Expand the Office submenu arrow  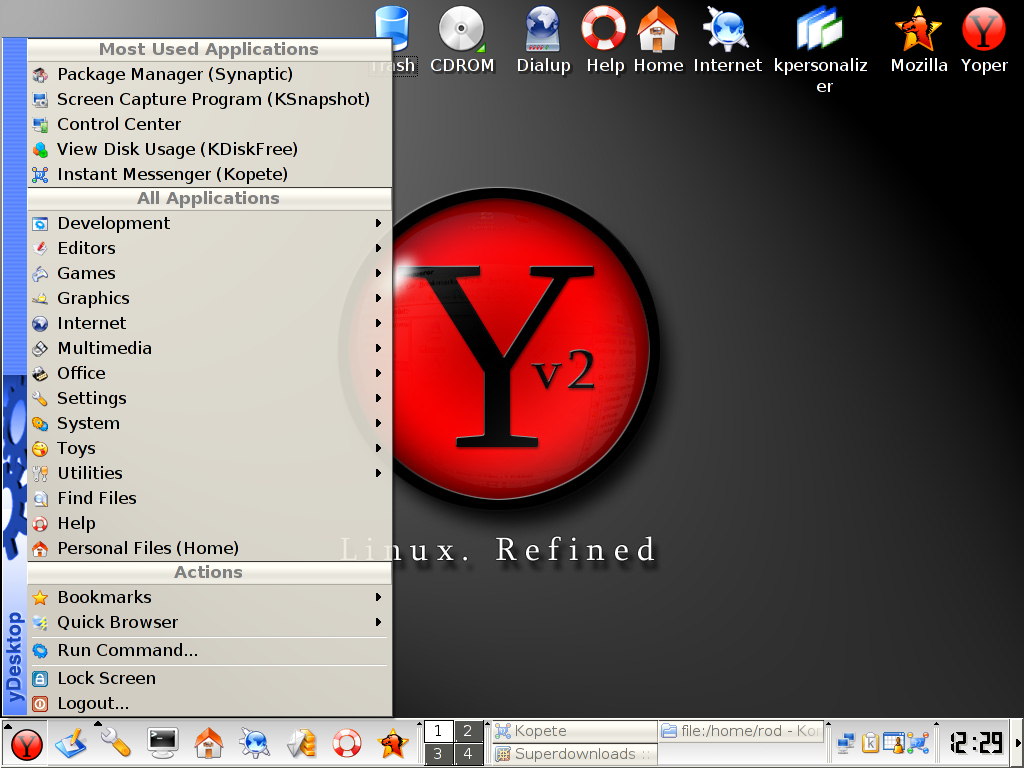pyautogui.click(x=378, y=373)
